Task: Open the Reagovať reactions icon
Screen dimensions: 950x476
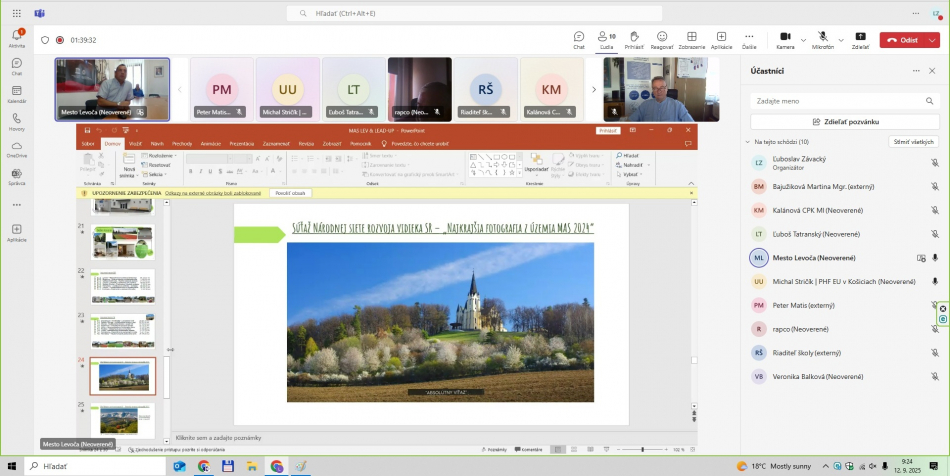Action: (662, 38)
